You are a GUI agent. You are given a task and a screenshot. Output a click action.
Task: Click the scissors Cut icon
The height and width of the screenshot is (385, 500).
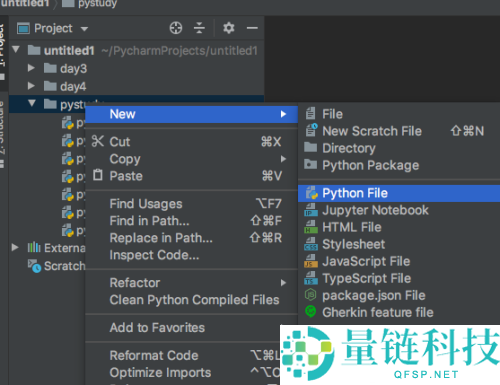98,141
